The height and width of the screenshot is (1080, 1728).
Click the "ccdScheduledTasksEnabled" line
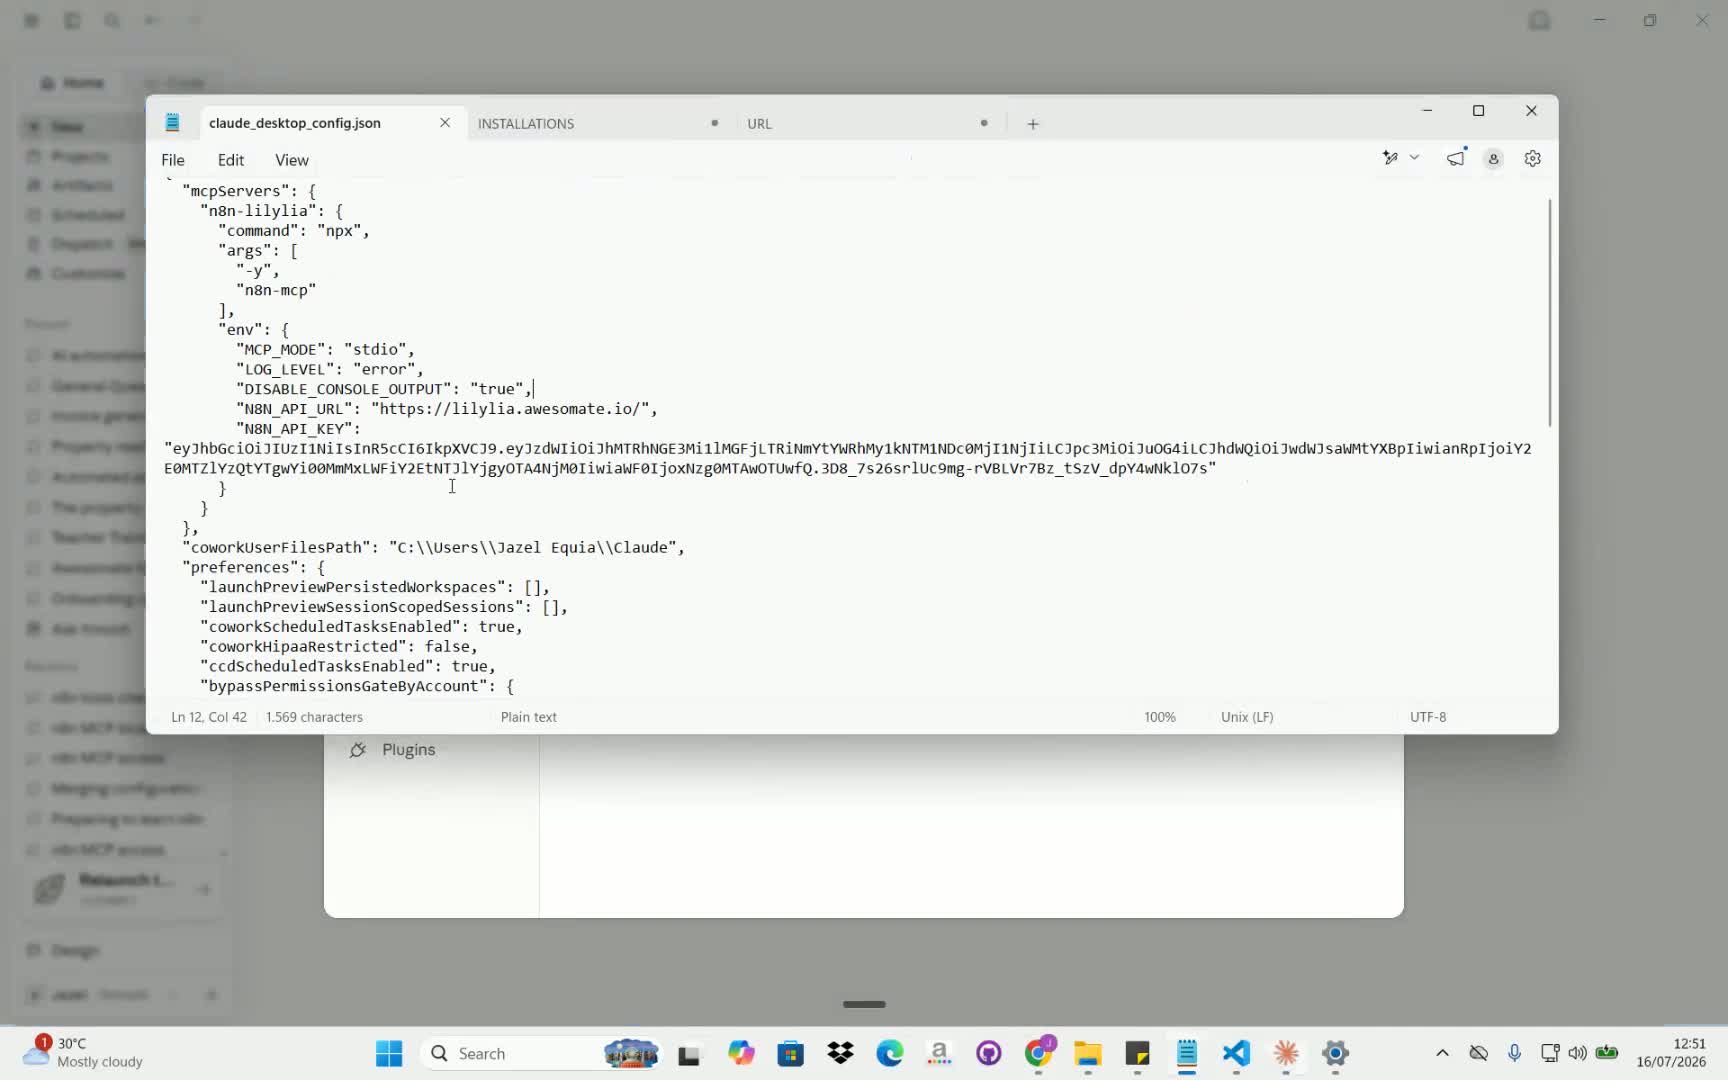click(x=348, y=666)
